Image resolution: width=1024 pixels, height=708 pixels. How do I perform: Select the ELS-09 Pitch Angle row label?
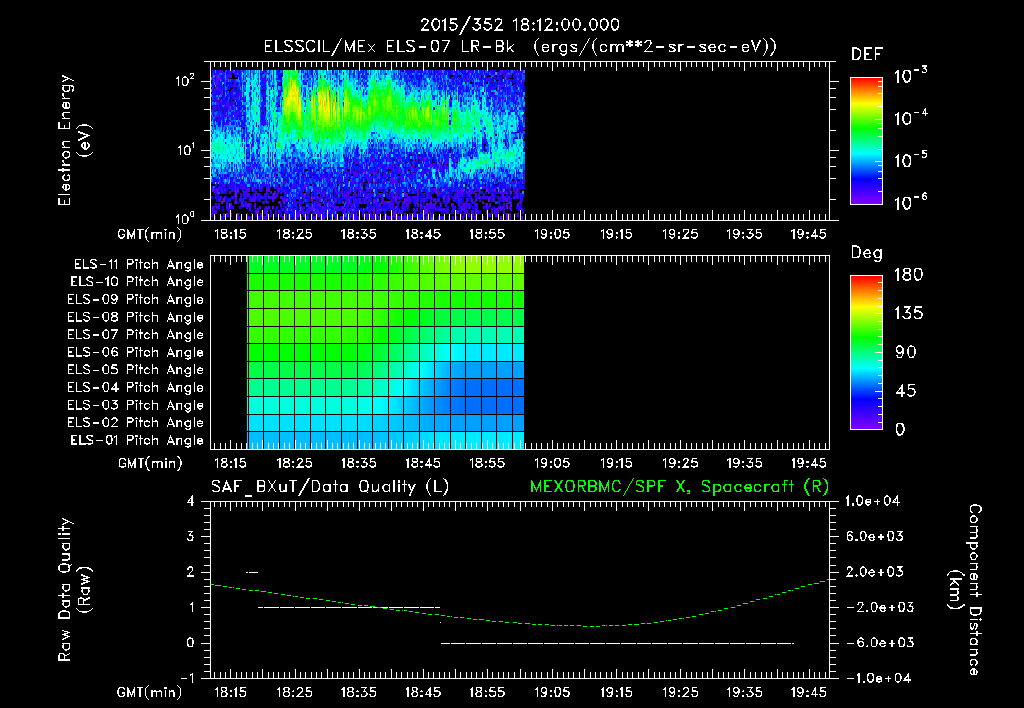(x=136, y=299)
